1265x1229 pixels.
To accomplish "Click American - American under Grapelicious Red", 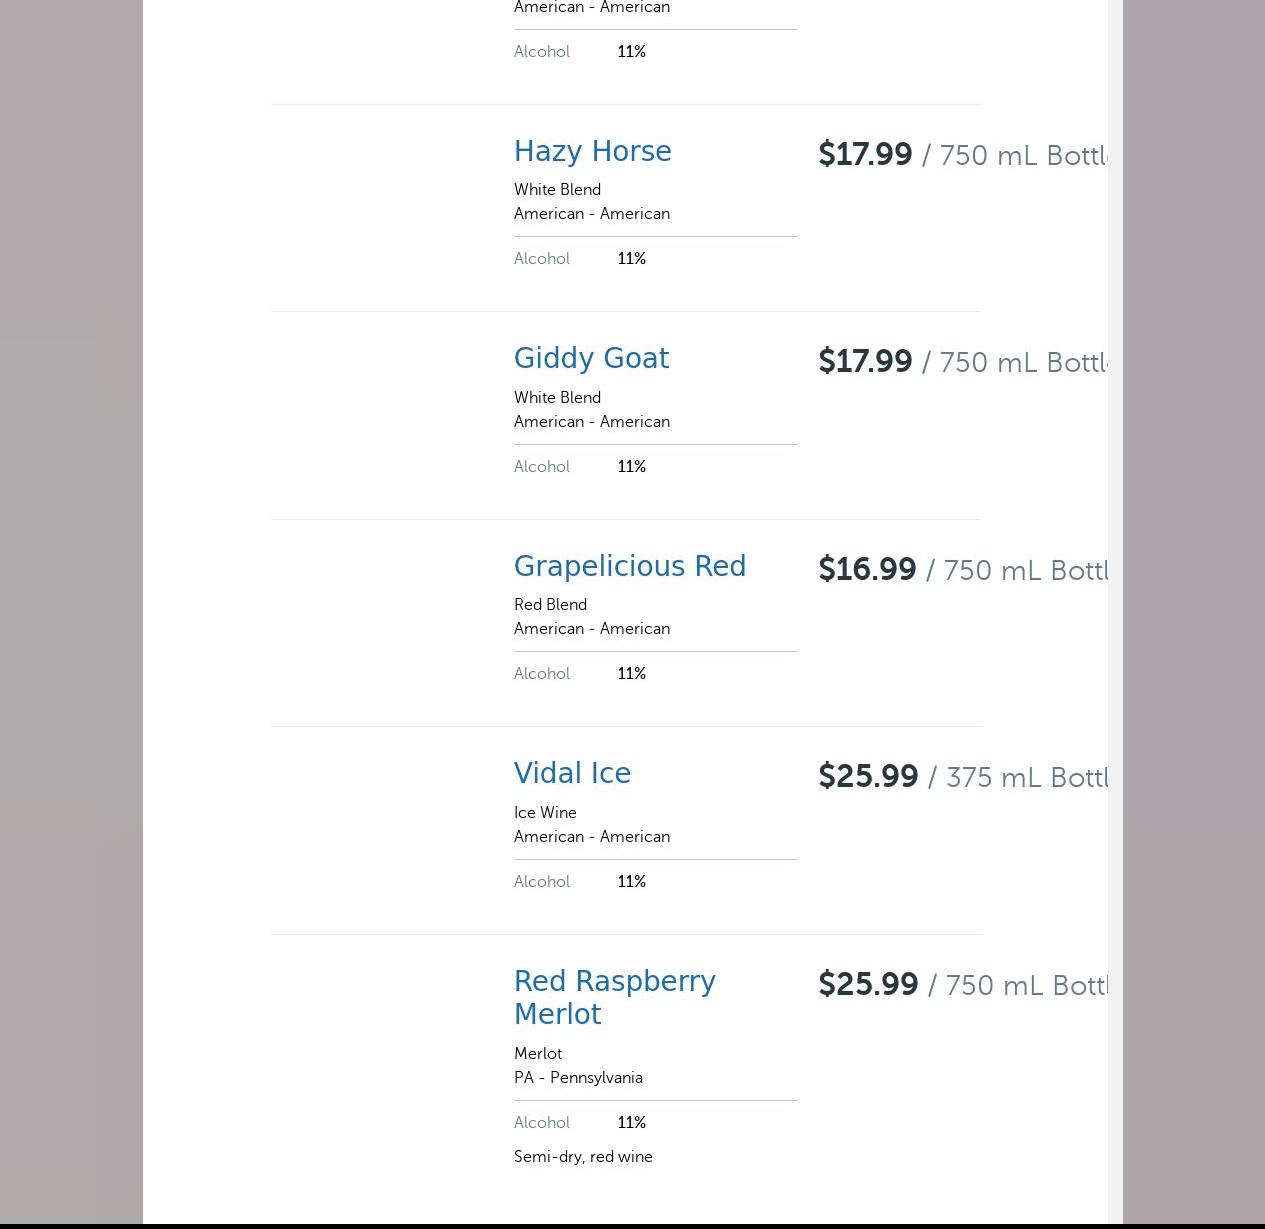I will click(592, 629).
